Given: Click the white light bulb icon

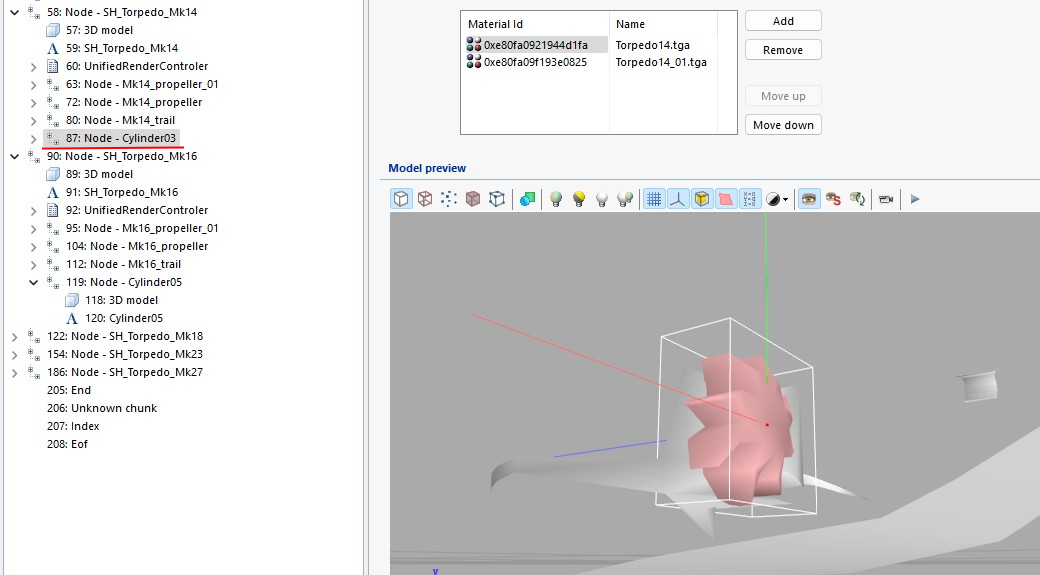Looking at the screenshot, I should pyautogui.click(x=602, y=199).
